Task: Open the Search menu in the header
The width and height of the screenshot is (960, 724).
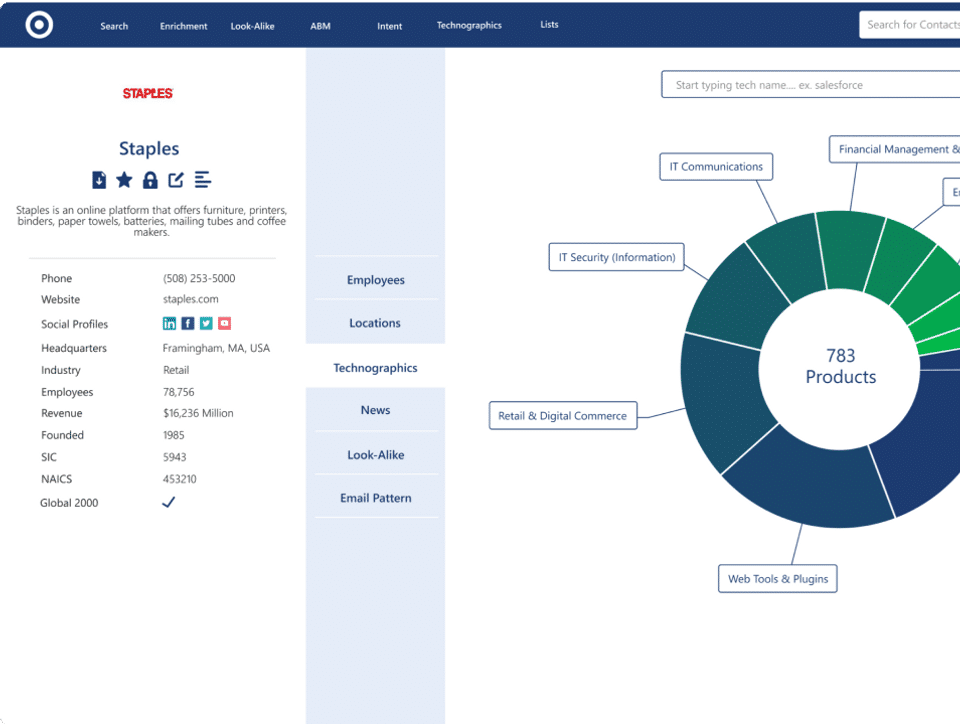Action: click(x=114, y=26)
